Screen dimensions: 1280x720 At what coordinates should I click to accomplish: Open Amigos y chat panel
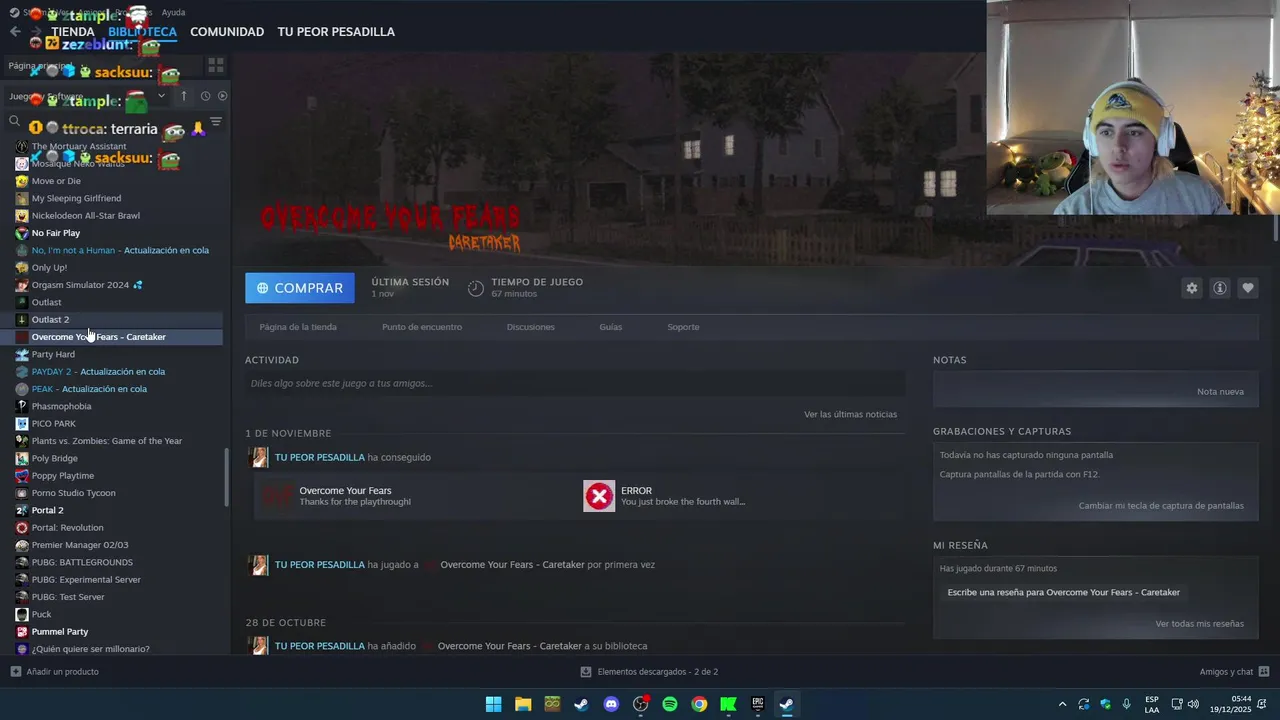pos(1234,672)
